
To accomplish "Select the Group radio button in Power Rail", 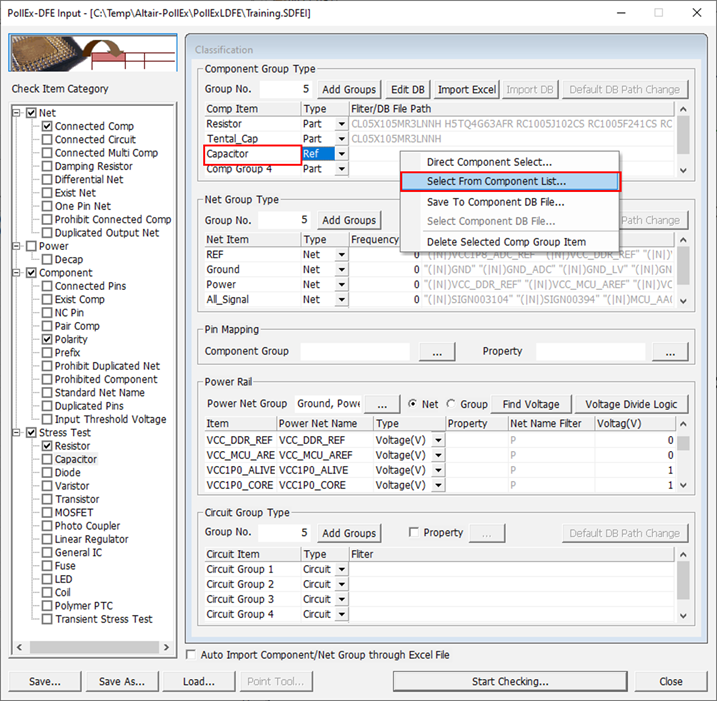I will [450, 404].
